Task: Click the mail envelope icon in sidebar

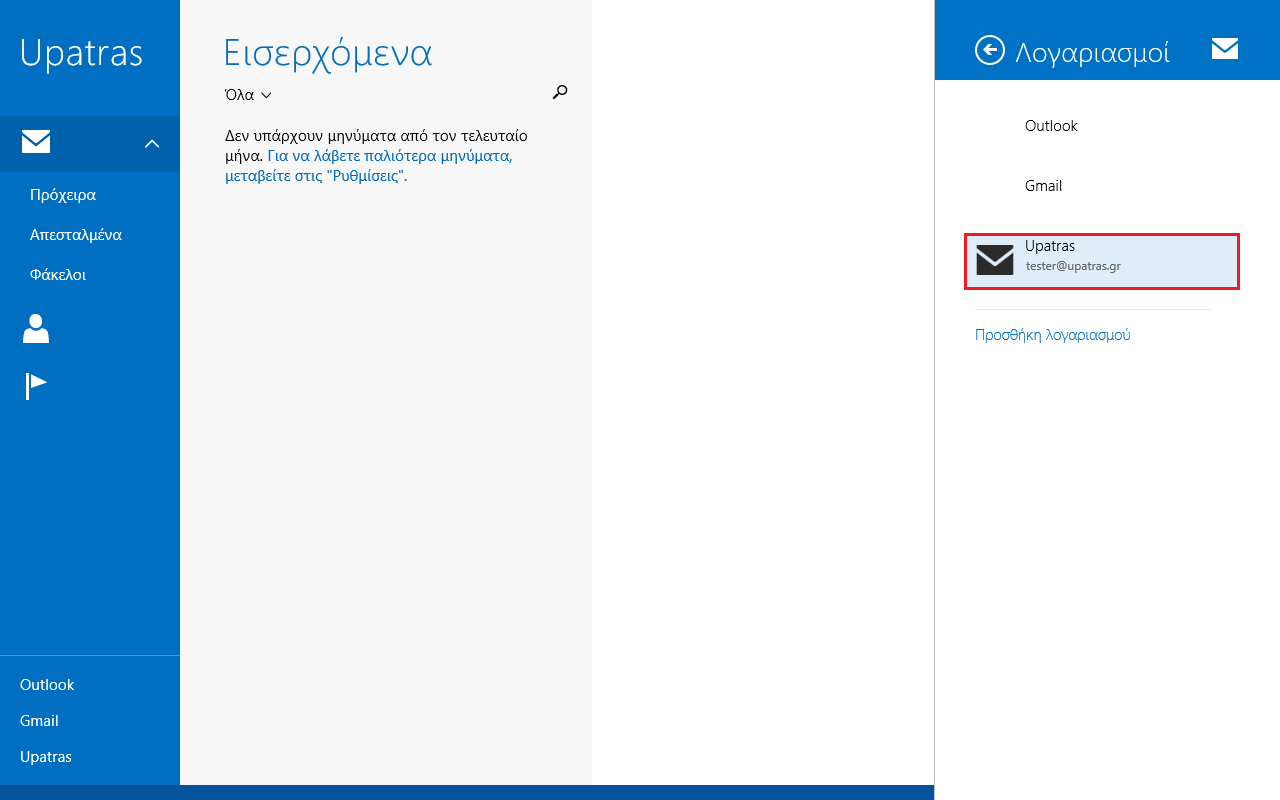Action: [36, 142]
